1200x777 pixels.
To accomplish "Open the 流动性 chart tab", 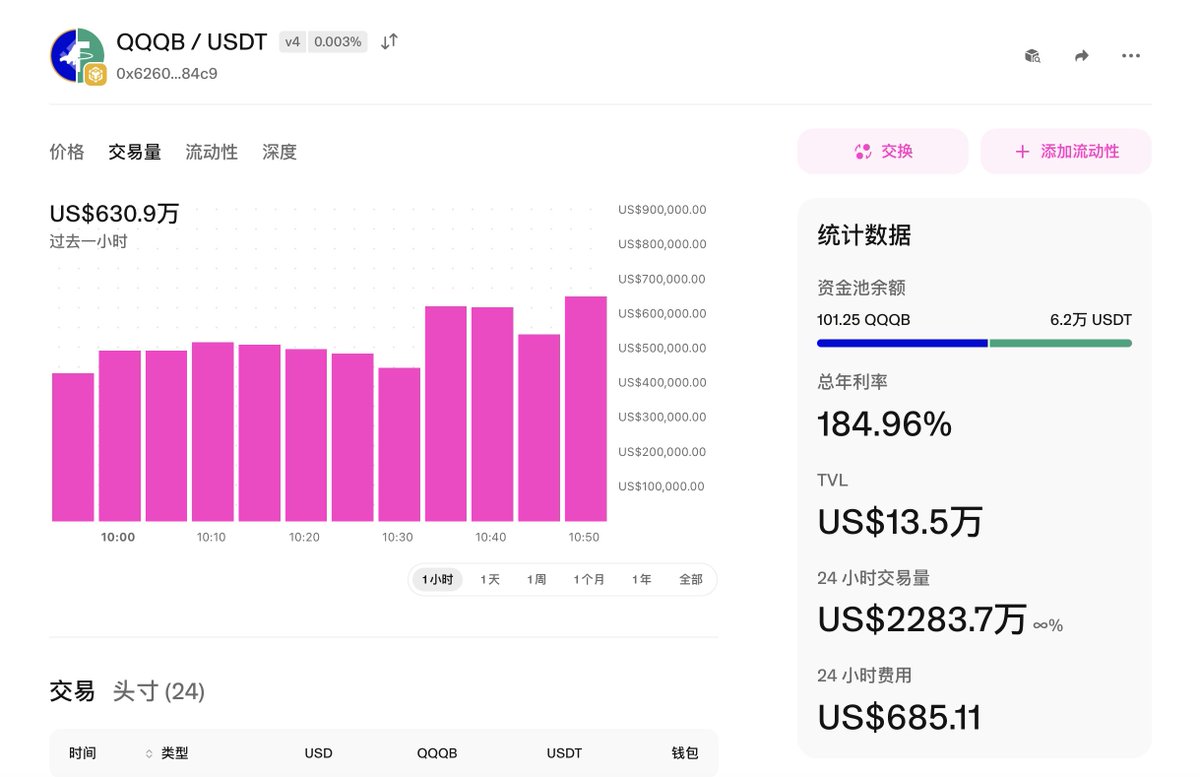I will point(211,152).
